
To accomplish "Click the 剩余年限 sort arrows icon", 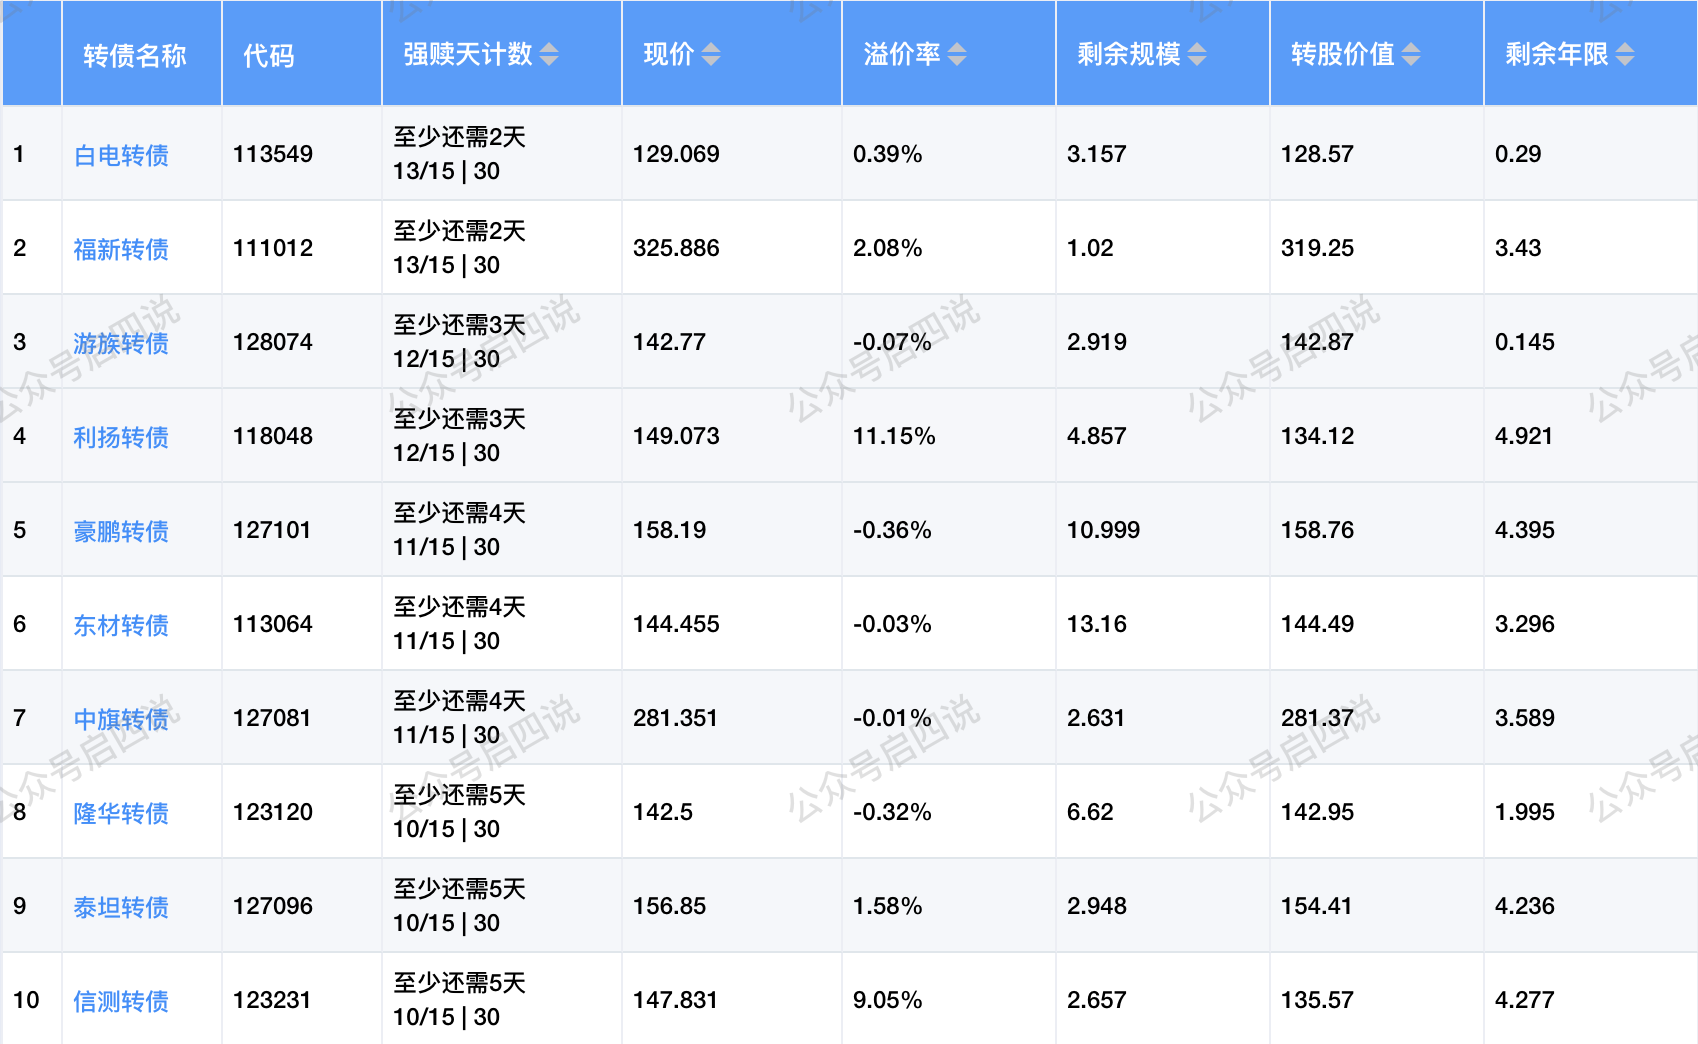I will click(x=1625, y=54).
